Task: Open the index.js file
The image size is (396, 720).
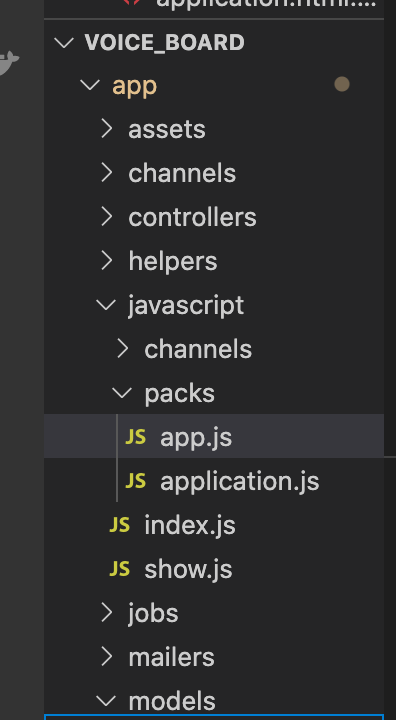Action: 190,525
